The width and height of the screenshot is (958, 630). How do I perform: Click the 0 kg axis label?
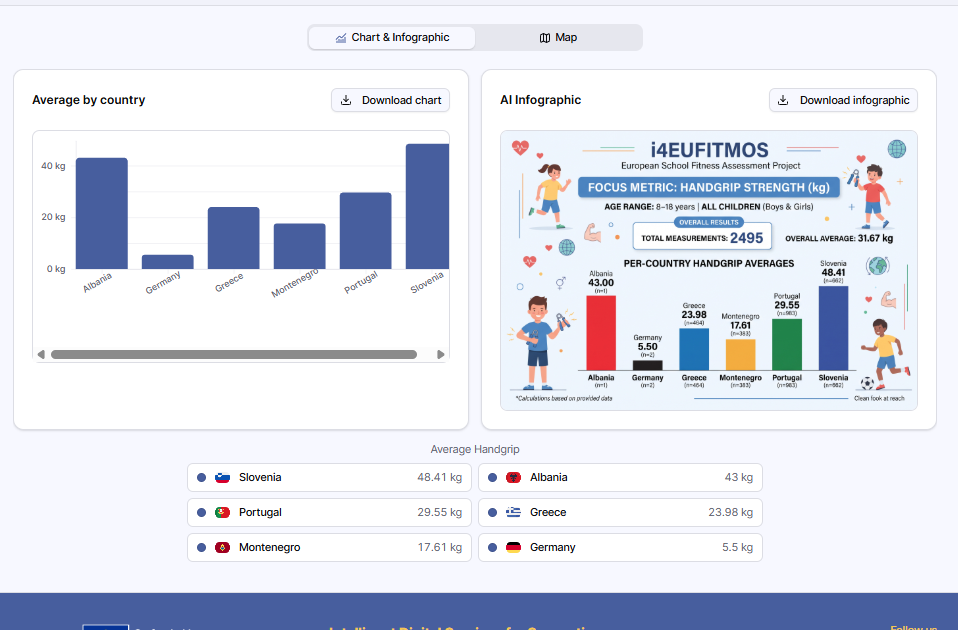(x=56, y=269)
